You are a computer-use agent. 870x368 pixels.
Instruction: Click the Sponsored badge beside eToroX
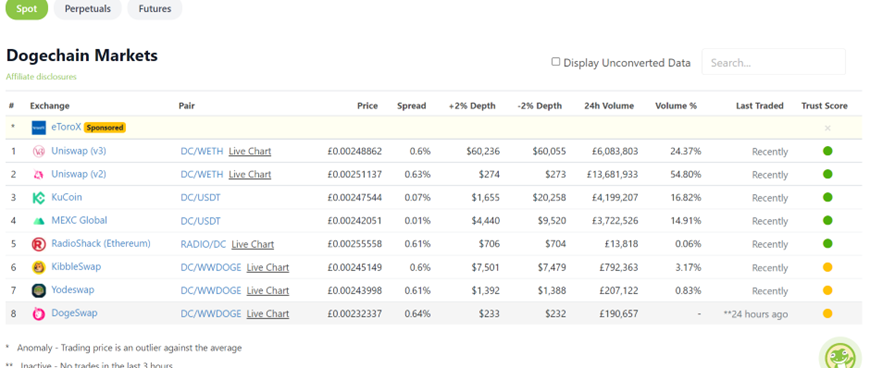click(105, 127)
